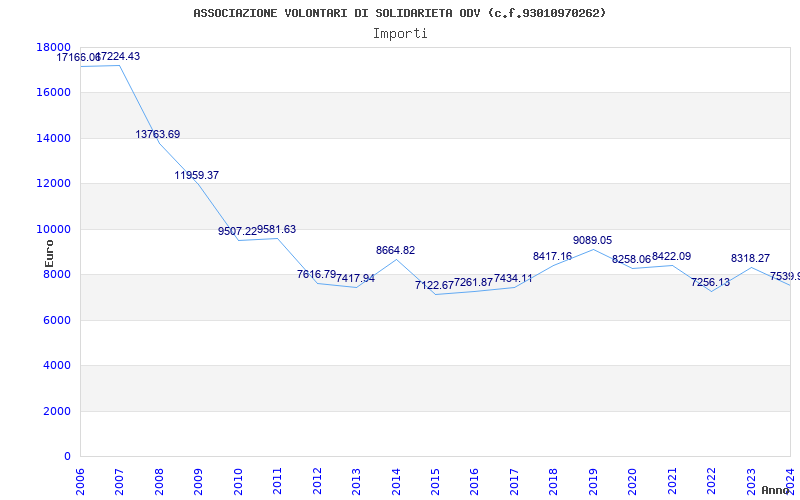This screenshot has width=800, height=500.
Task: Click the x-axis year label 2021
Action: [672, 481]
